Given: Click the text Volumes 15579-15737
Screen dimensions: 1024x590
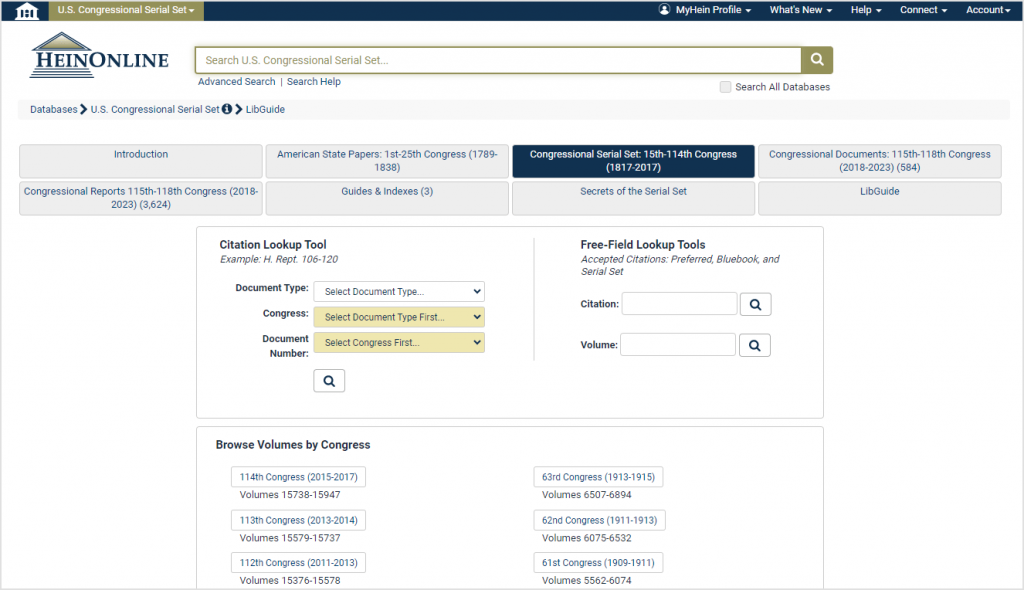Looking at the screenshot, I should pos(290,538).
